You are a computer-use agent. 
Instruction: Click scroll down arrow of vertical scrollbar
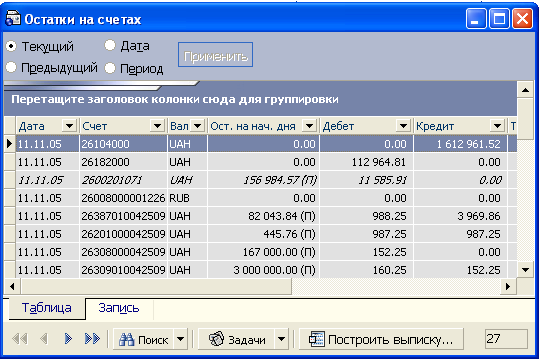525,270
